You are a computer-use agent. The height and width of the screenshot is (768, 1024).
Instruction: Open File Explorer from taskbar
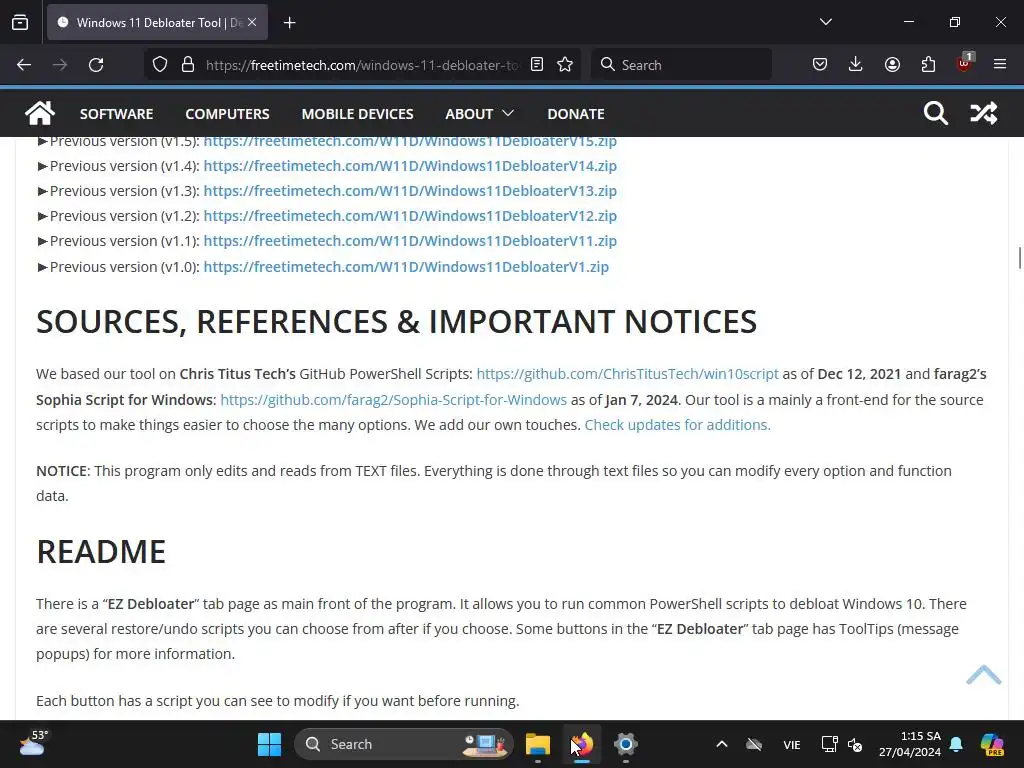pos(537,744)
